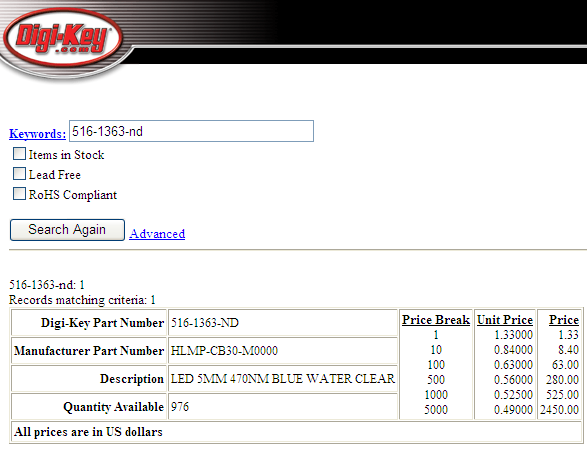Screen dimensions: 587x450
Task: Click unit price 0.63000
Action: pos(513,365)
